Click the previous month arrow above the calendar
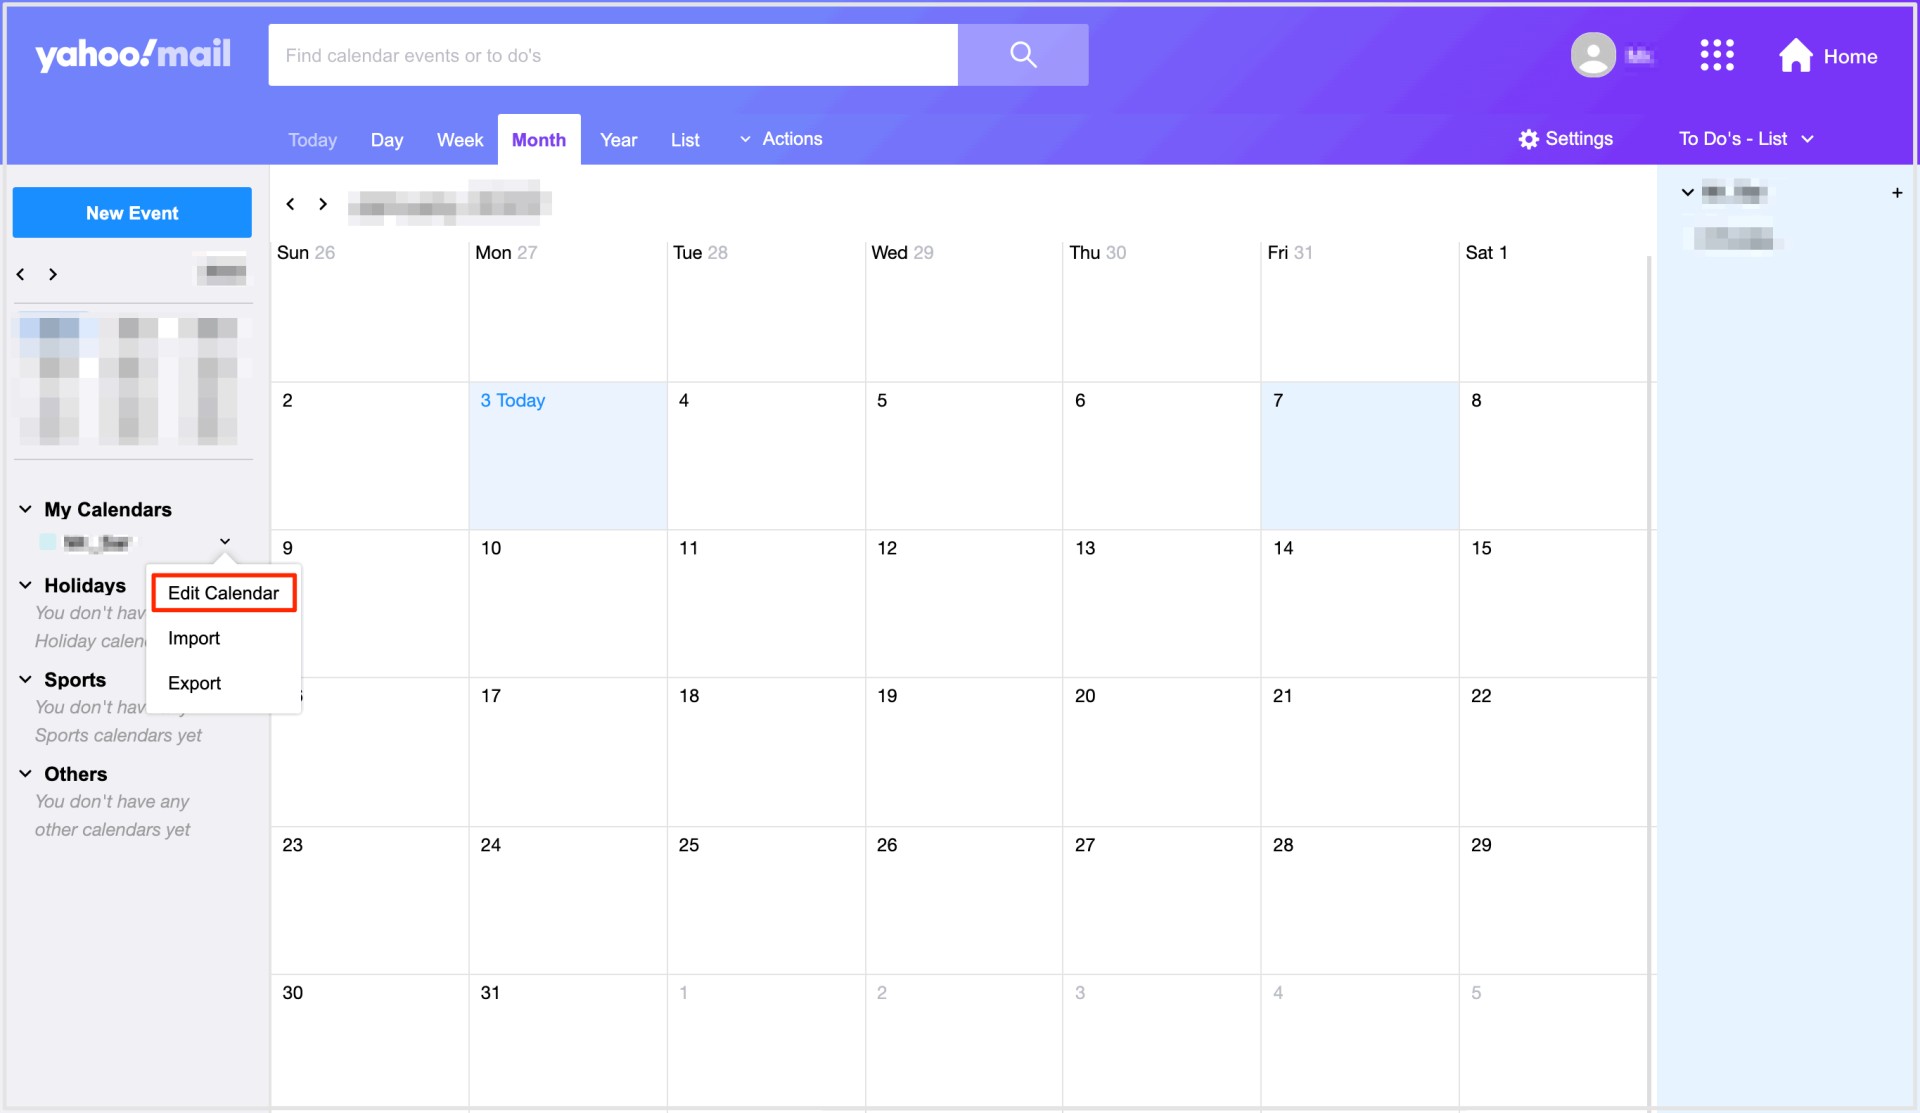Screen dimensions: 1920x1113 pos(290,203)
